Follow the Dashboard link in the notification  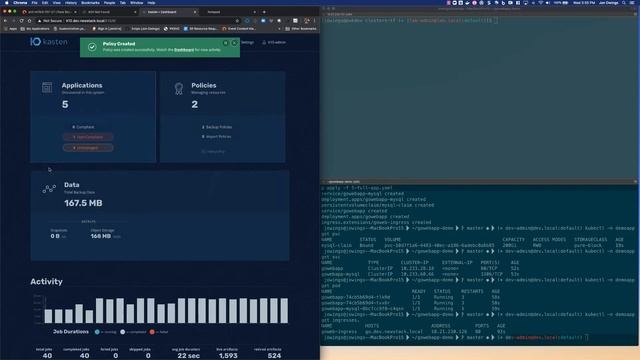[x=184, y=50]
